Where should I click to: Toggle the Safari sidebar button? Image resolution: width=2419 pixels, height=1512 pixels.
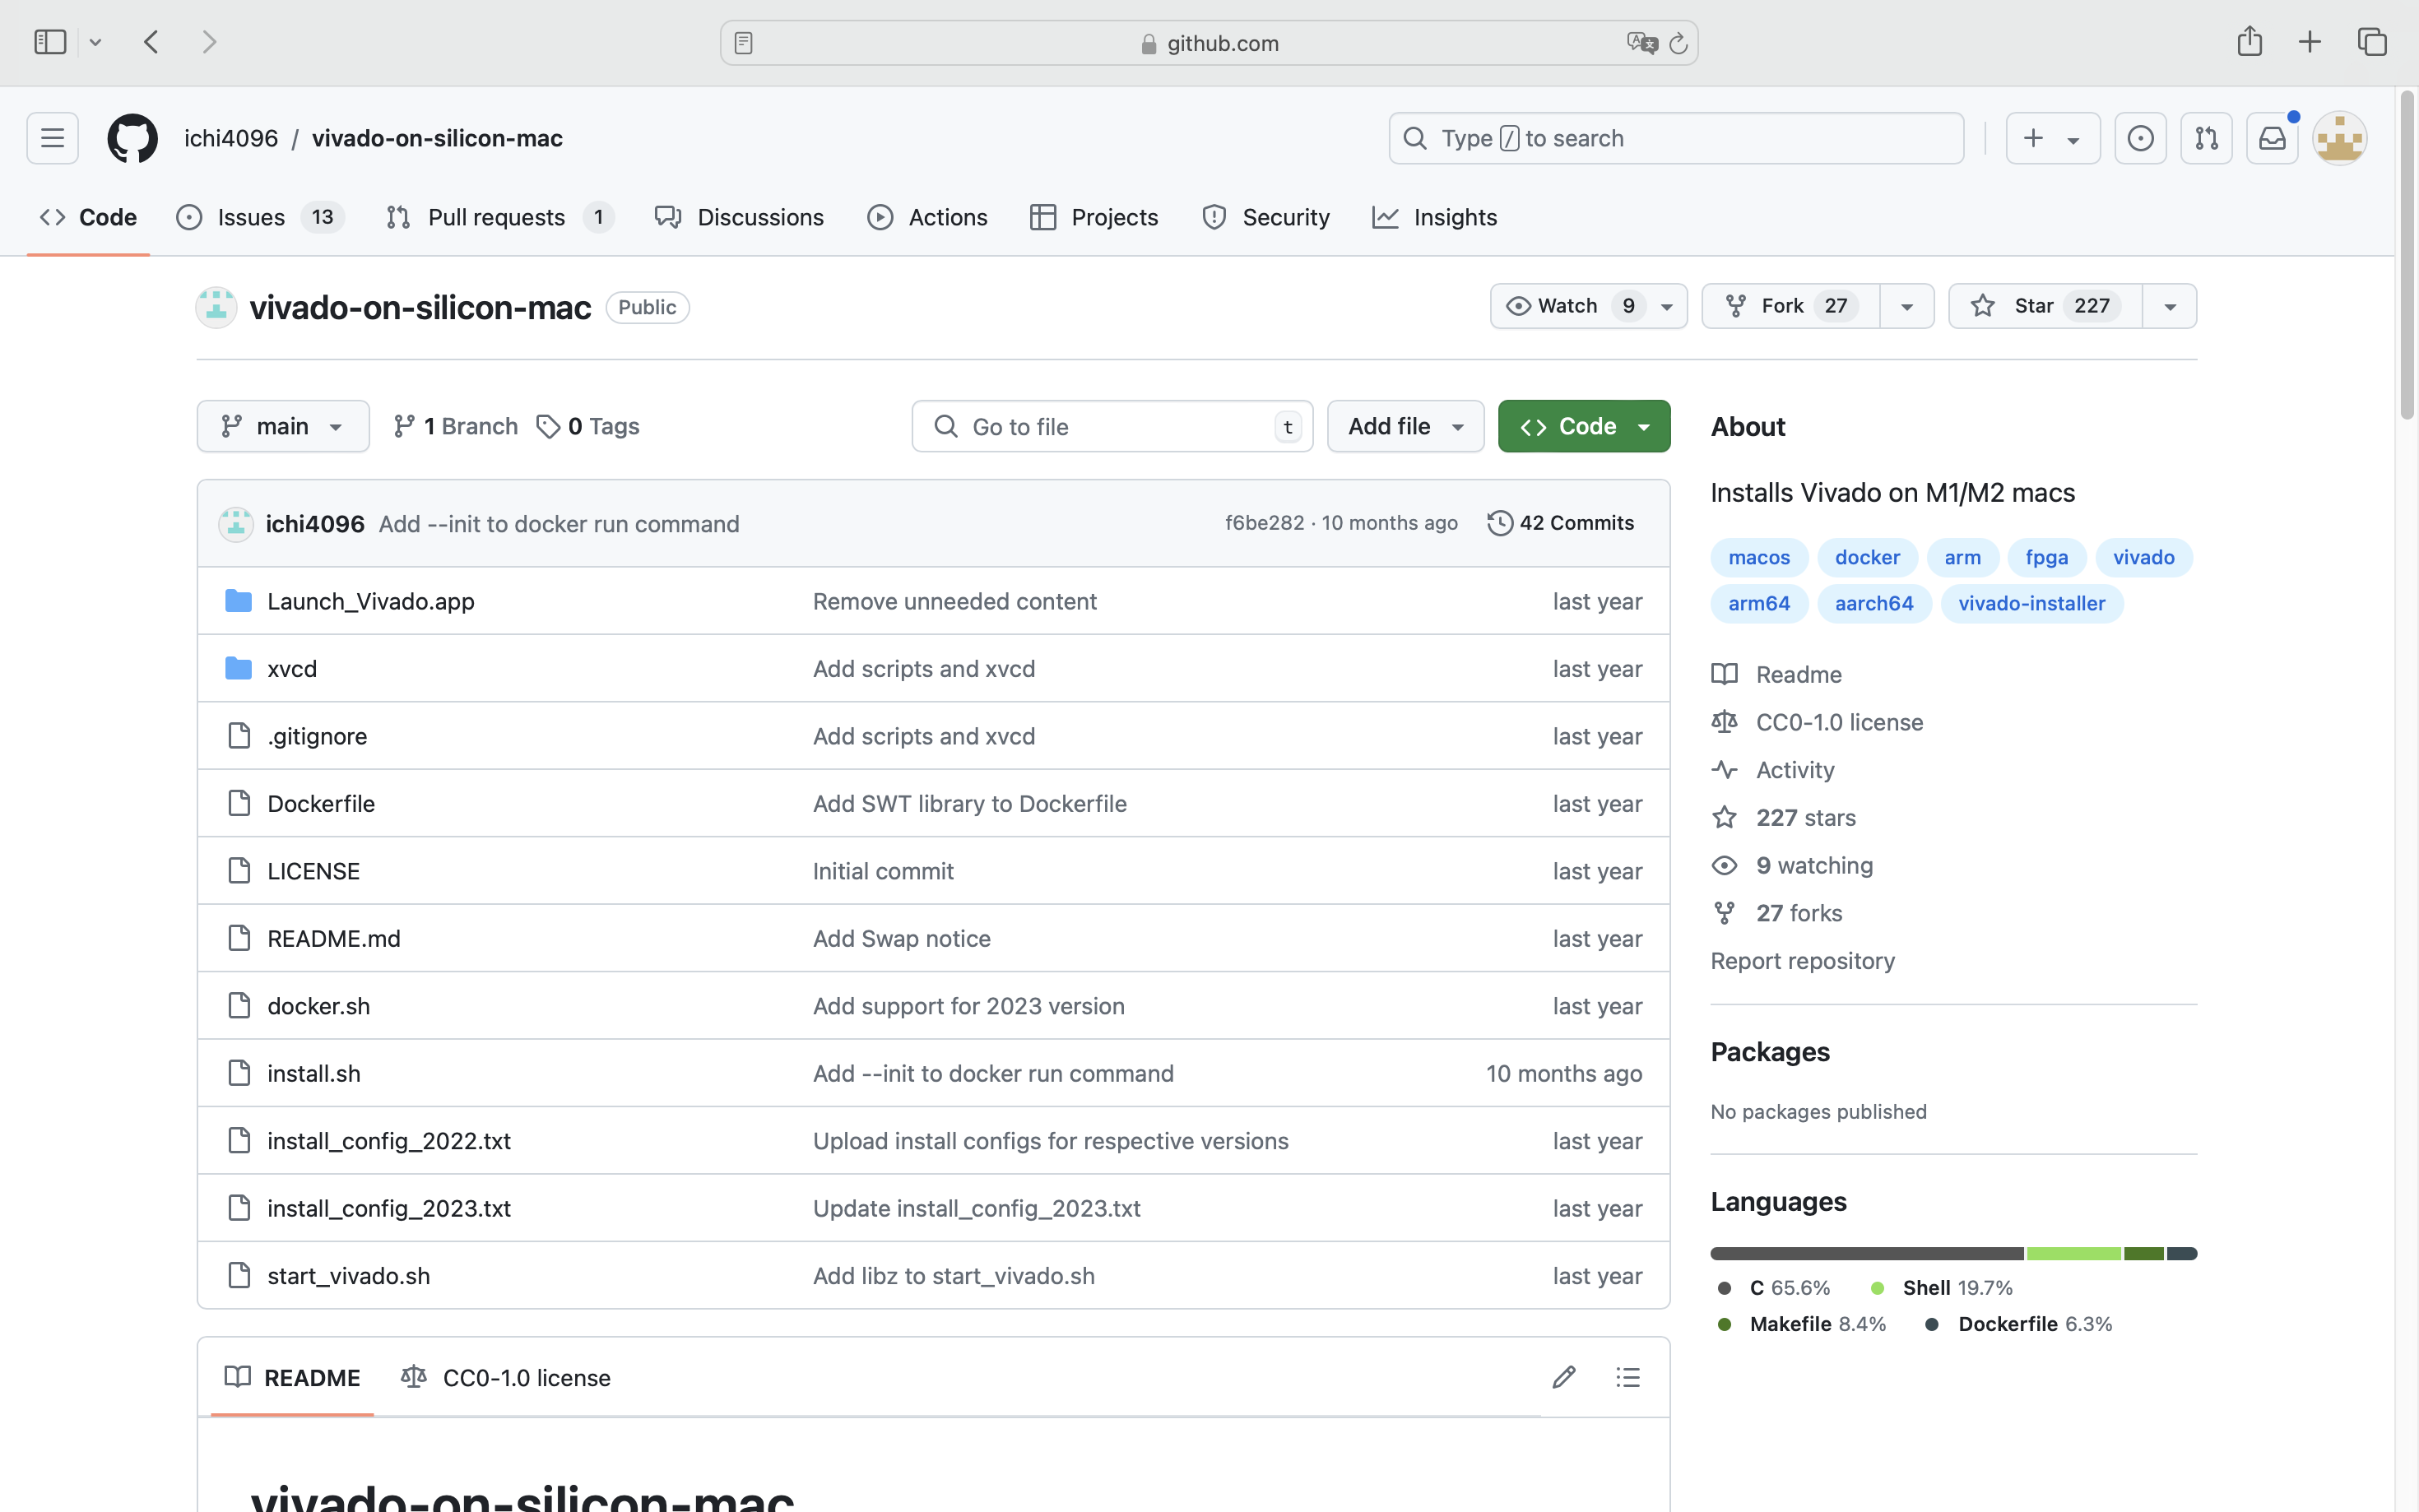50,42
